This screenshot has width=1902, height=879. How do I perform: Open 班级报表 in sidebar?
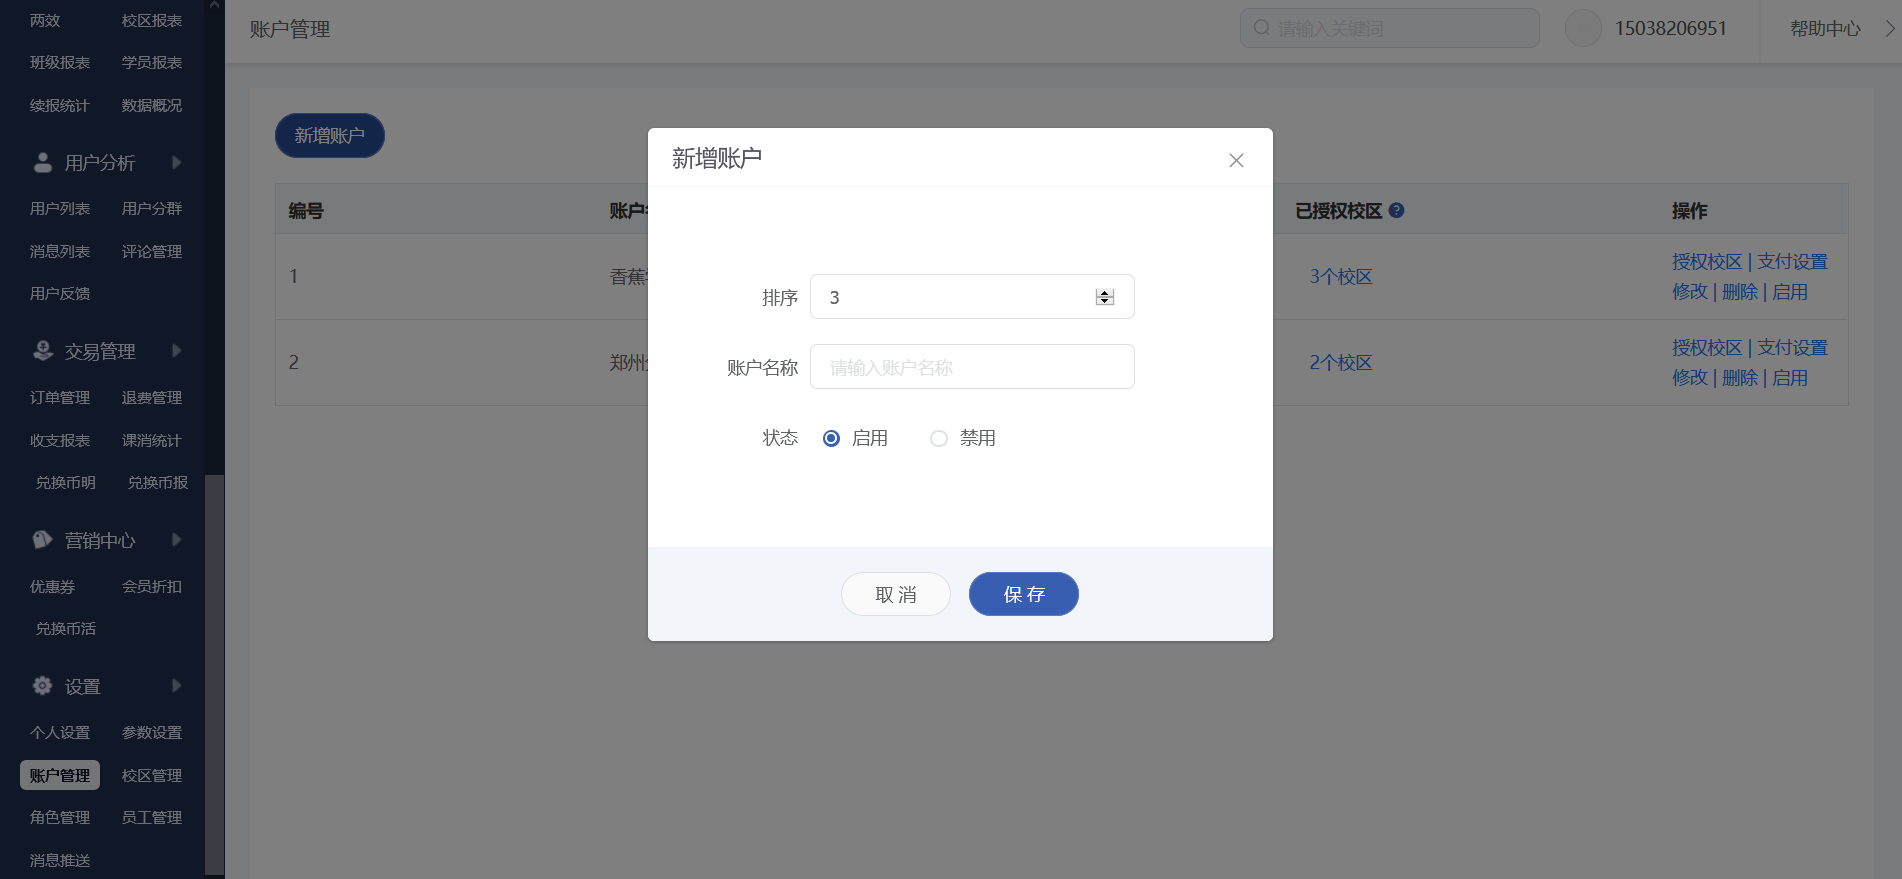point(60,62)
